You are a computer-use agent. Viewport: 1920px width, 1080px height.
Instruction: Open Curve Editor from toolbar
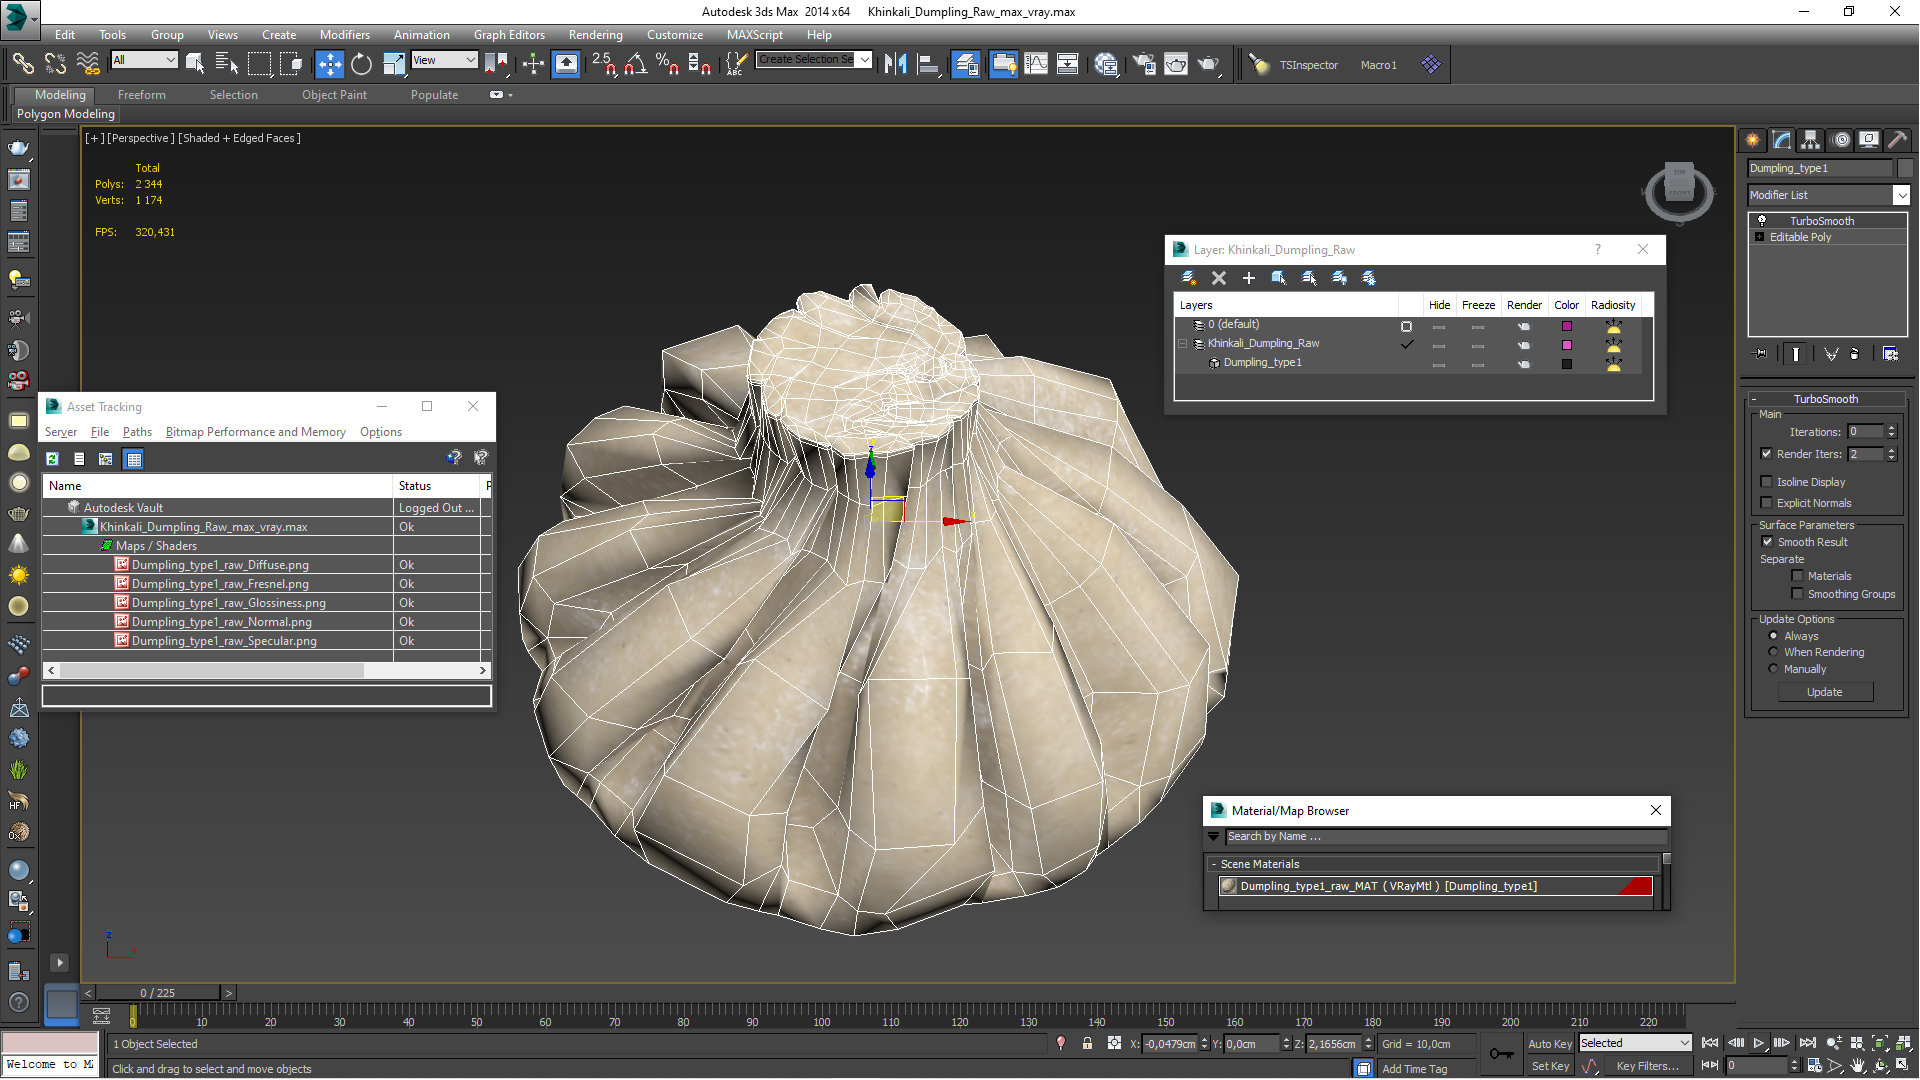pyautogui.click(x=1036, y=64)
